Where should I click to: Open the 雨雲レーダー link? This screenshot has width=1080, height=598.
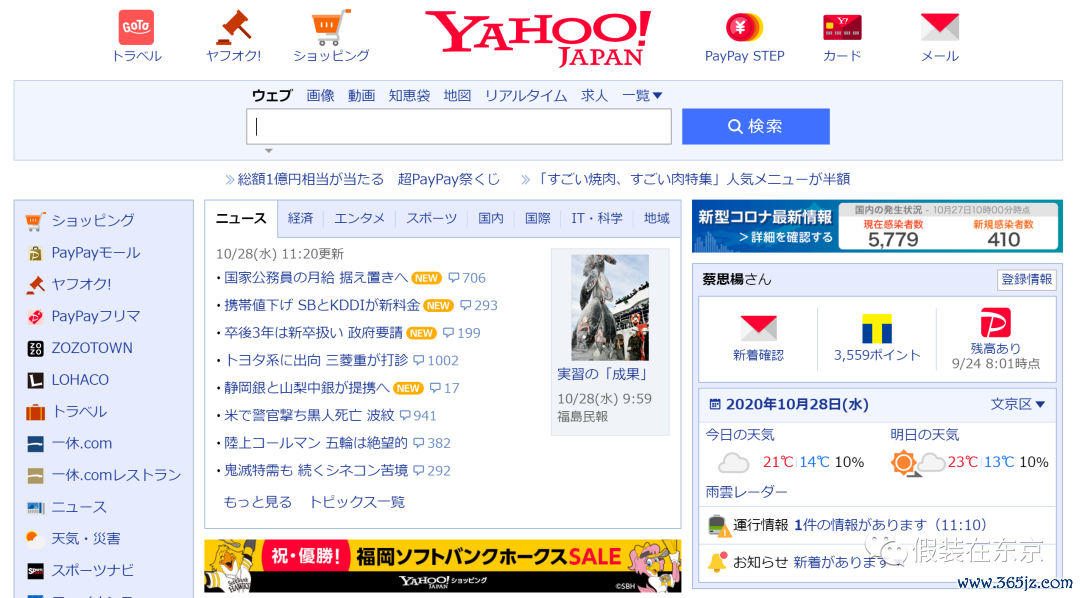tap(746, 492)
